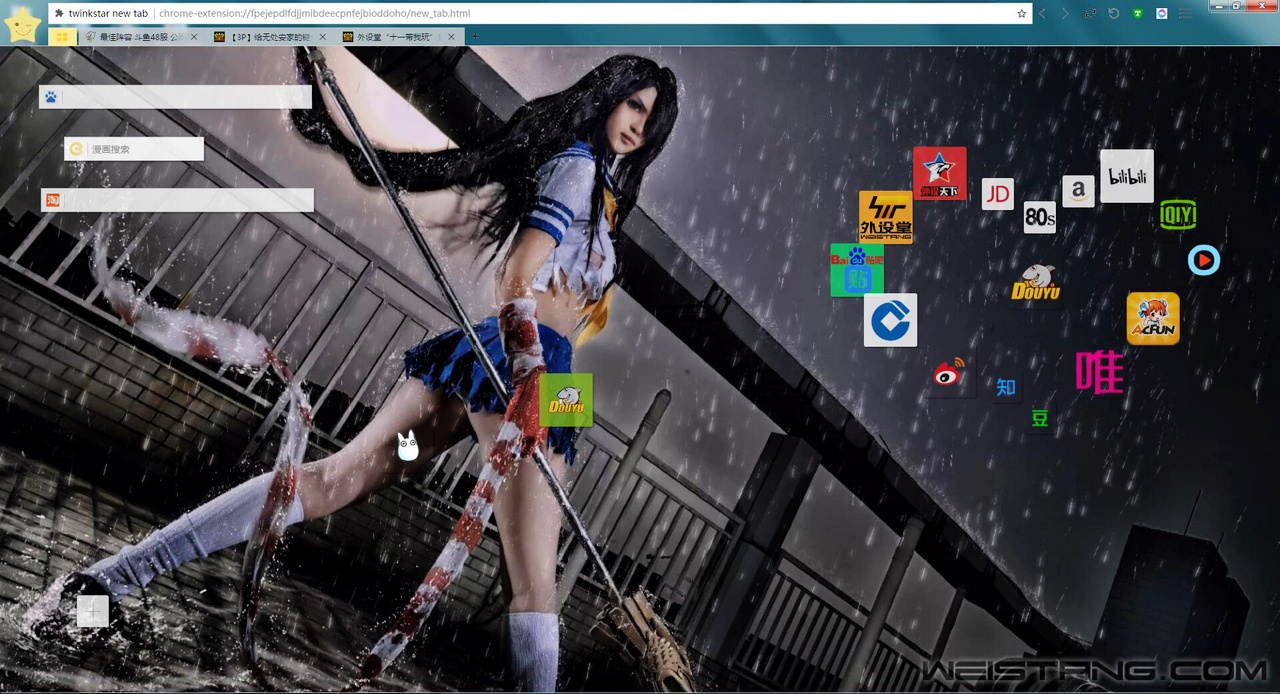
Task: Focus the Taobao search input field
Action: [x=177, y=200]
